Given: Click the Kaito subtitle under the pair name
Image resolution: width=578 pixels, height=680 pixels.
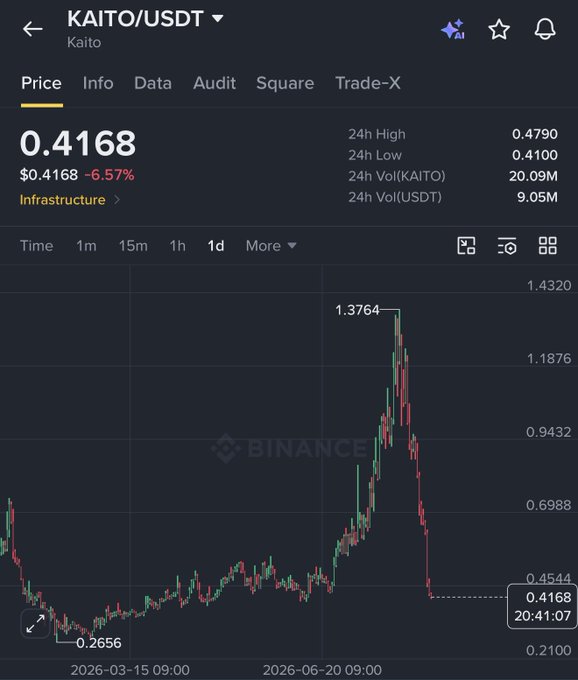Looking at the screenshot, I should pyautogui.click(x=84, y=42).
